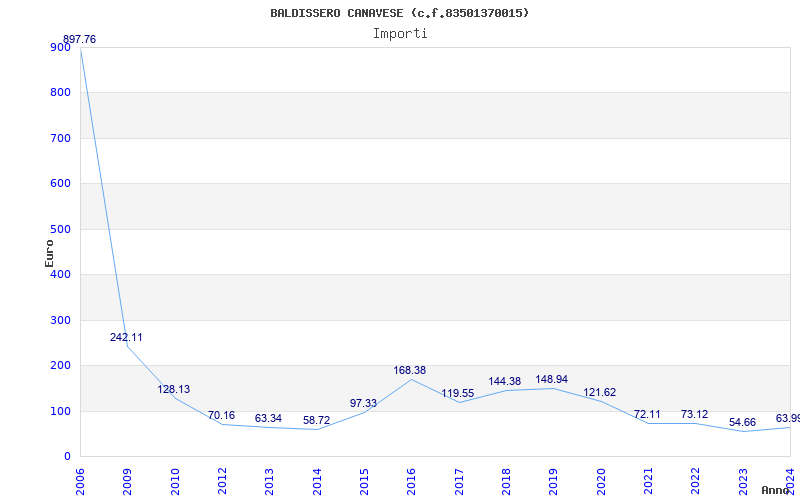Click the 2021 year tick label
800x500 pixels.
pyautogui.click(x=648, y=481)
